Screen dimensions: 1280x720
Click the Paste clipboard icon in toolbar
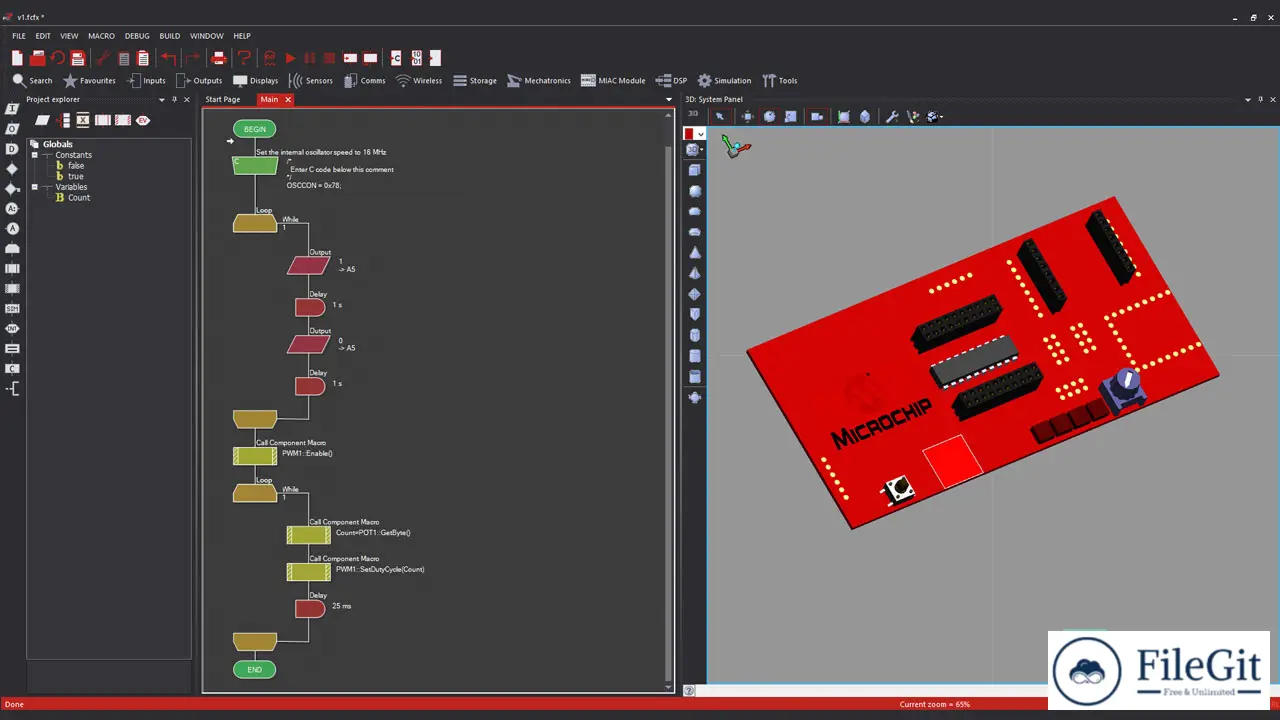tap(143, 58)
